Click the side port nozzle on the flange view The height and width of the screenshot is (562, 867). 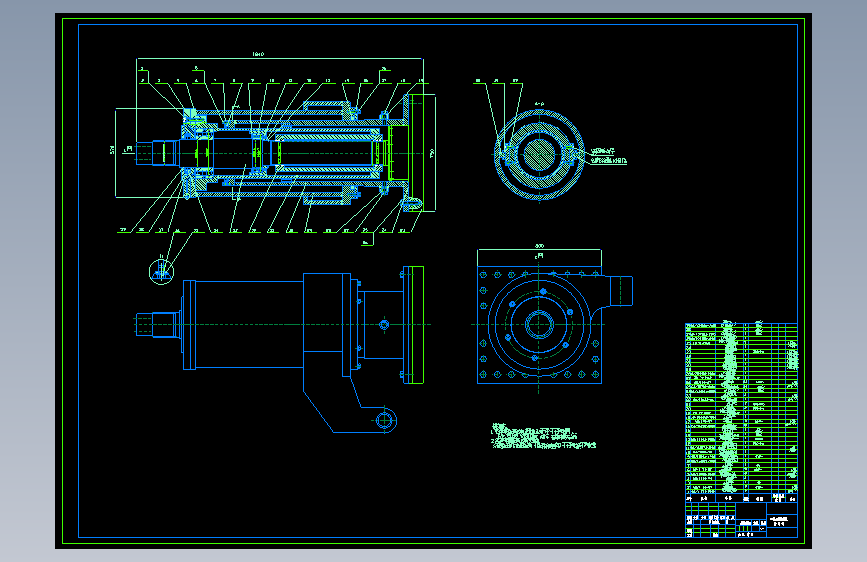pos(621,290)
